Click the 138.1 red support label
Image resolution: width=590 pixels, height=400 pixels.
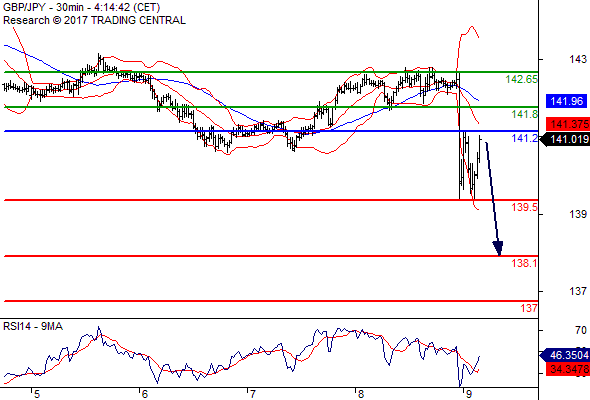525,263
